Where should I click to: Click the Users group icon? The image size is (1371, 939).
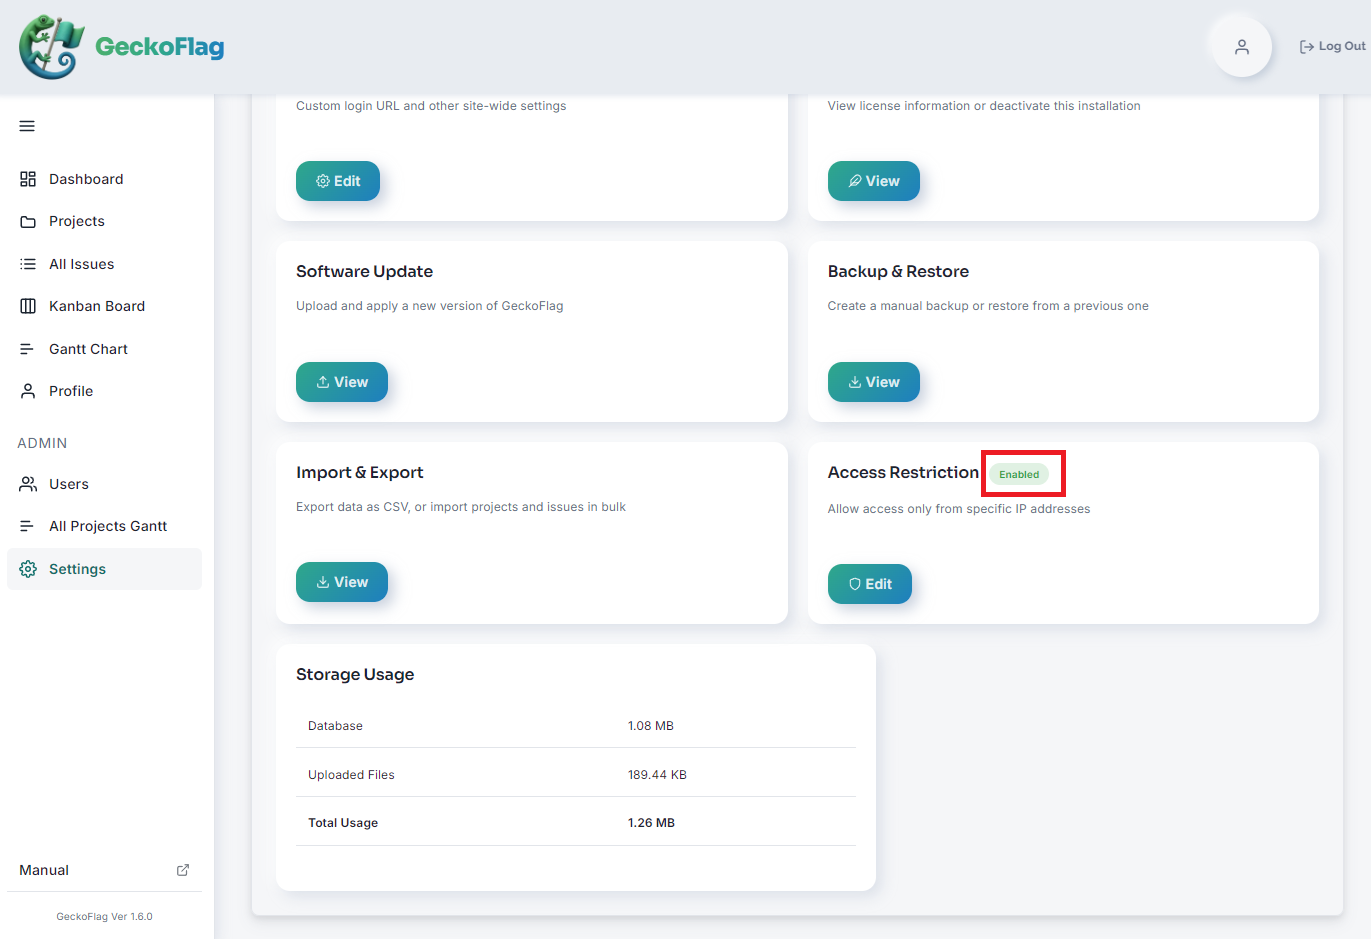[28, 484]
